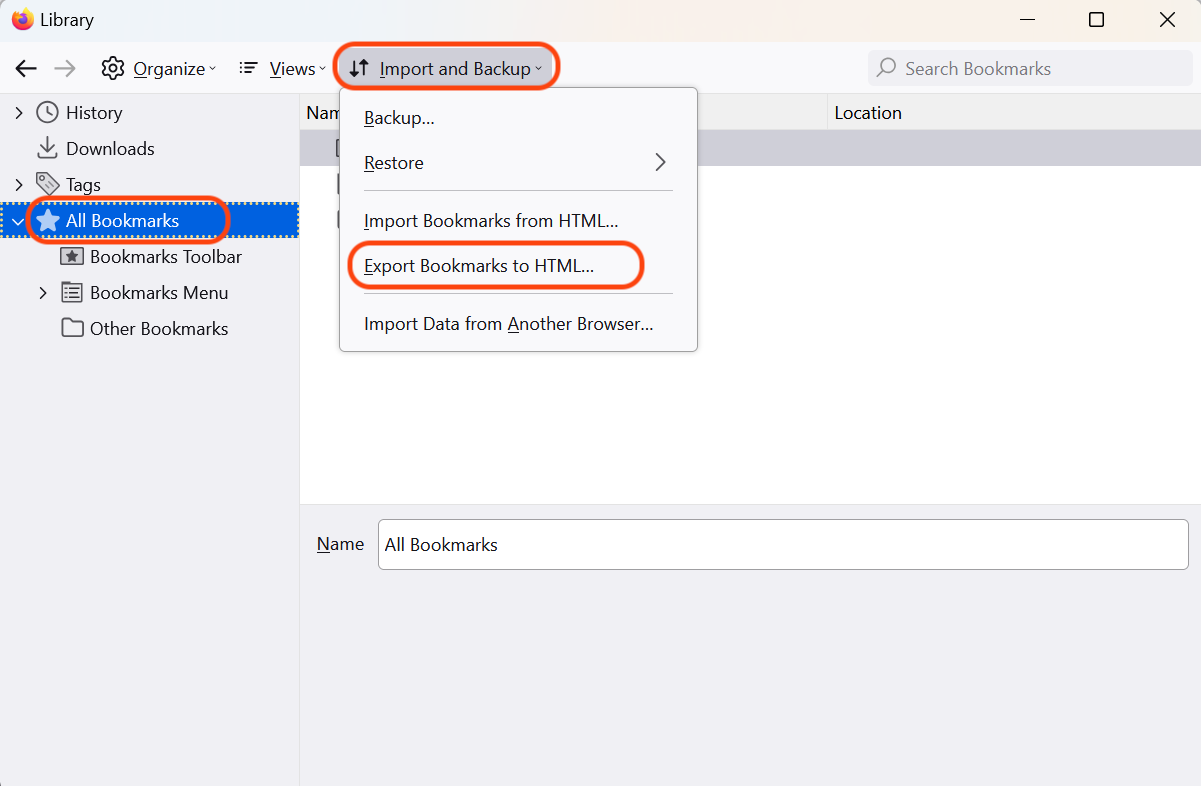
Task: Click the Import and Backup arrows icon
Action: click(359, 69)
